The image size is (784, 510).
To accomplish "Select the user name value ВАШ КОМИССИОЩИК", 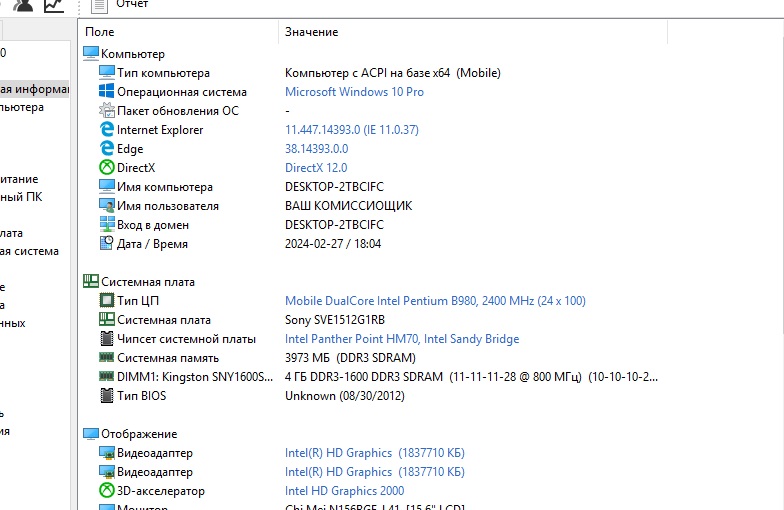I will [348, 206].
